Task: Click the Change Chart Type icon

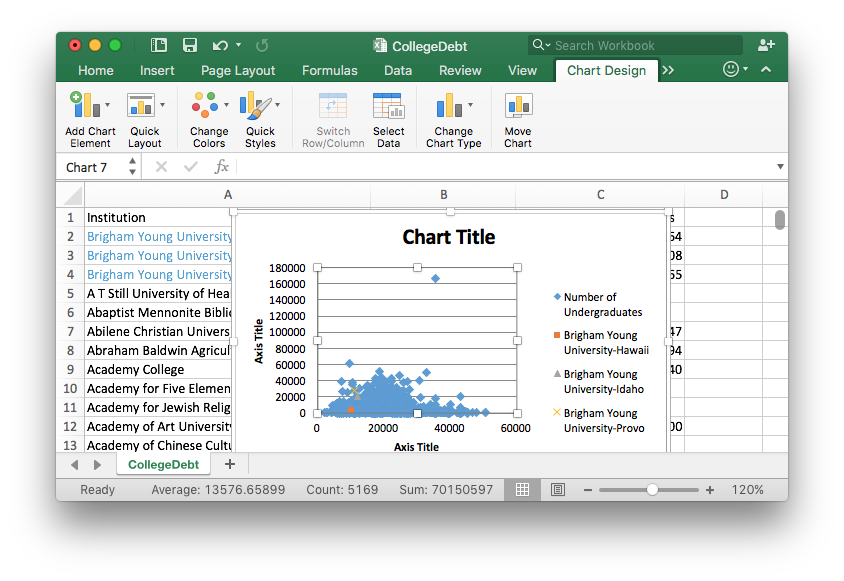Action: pos(449,105)
